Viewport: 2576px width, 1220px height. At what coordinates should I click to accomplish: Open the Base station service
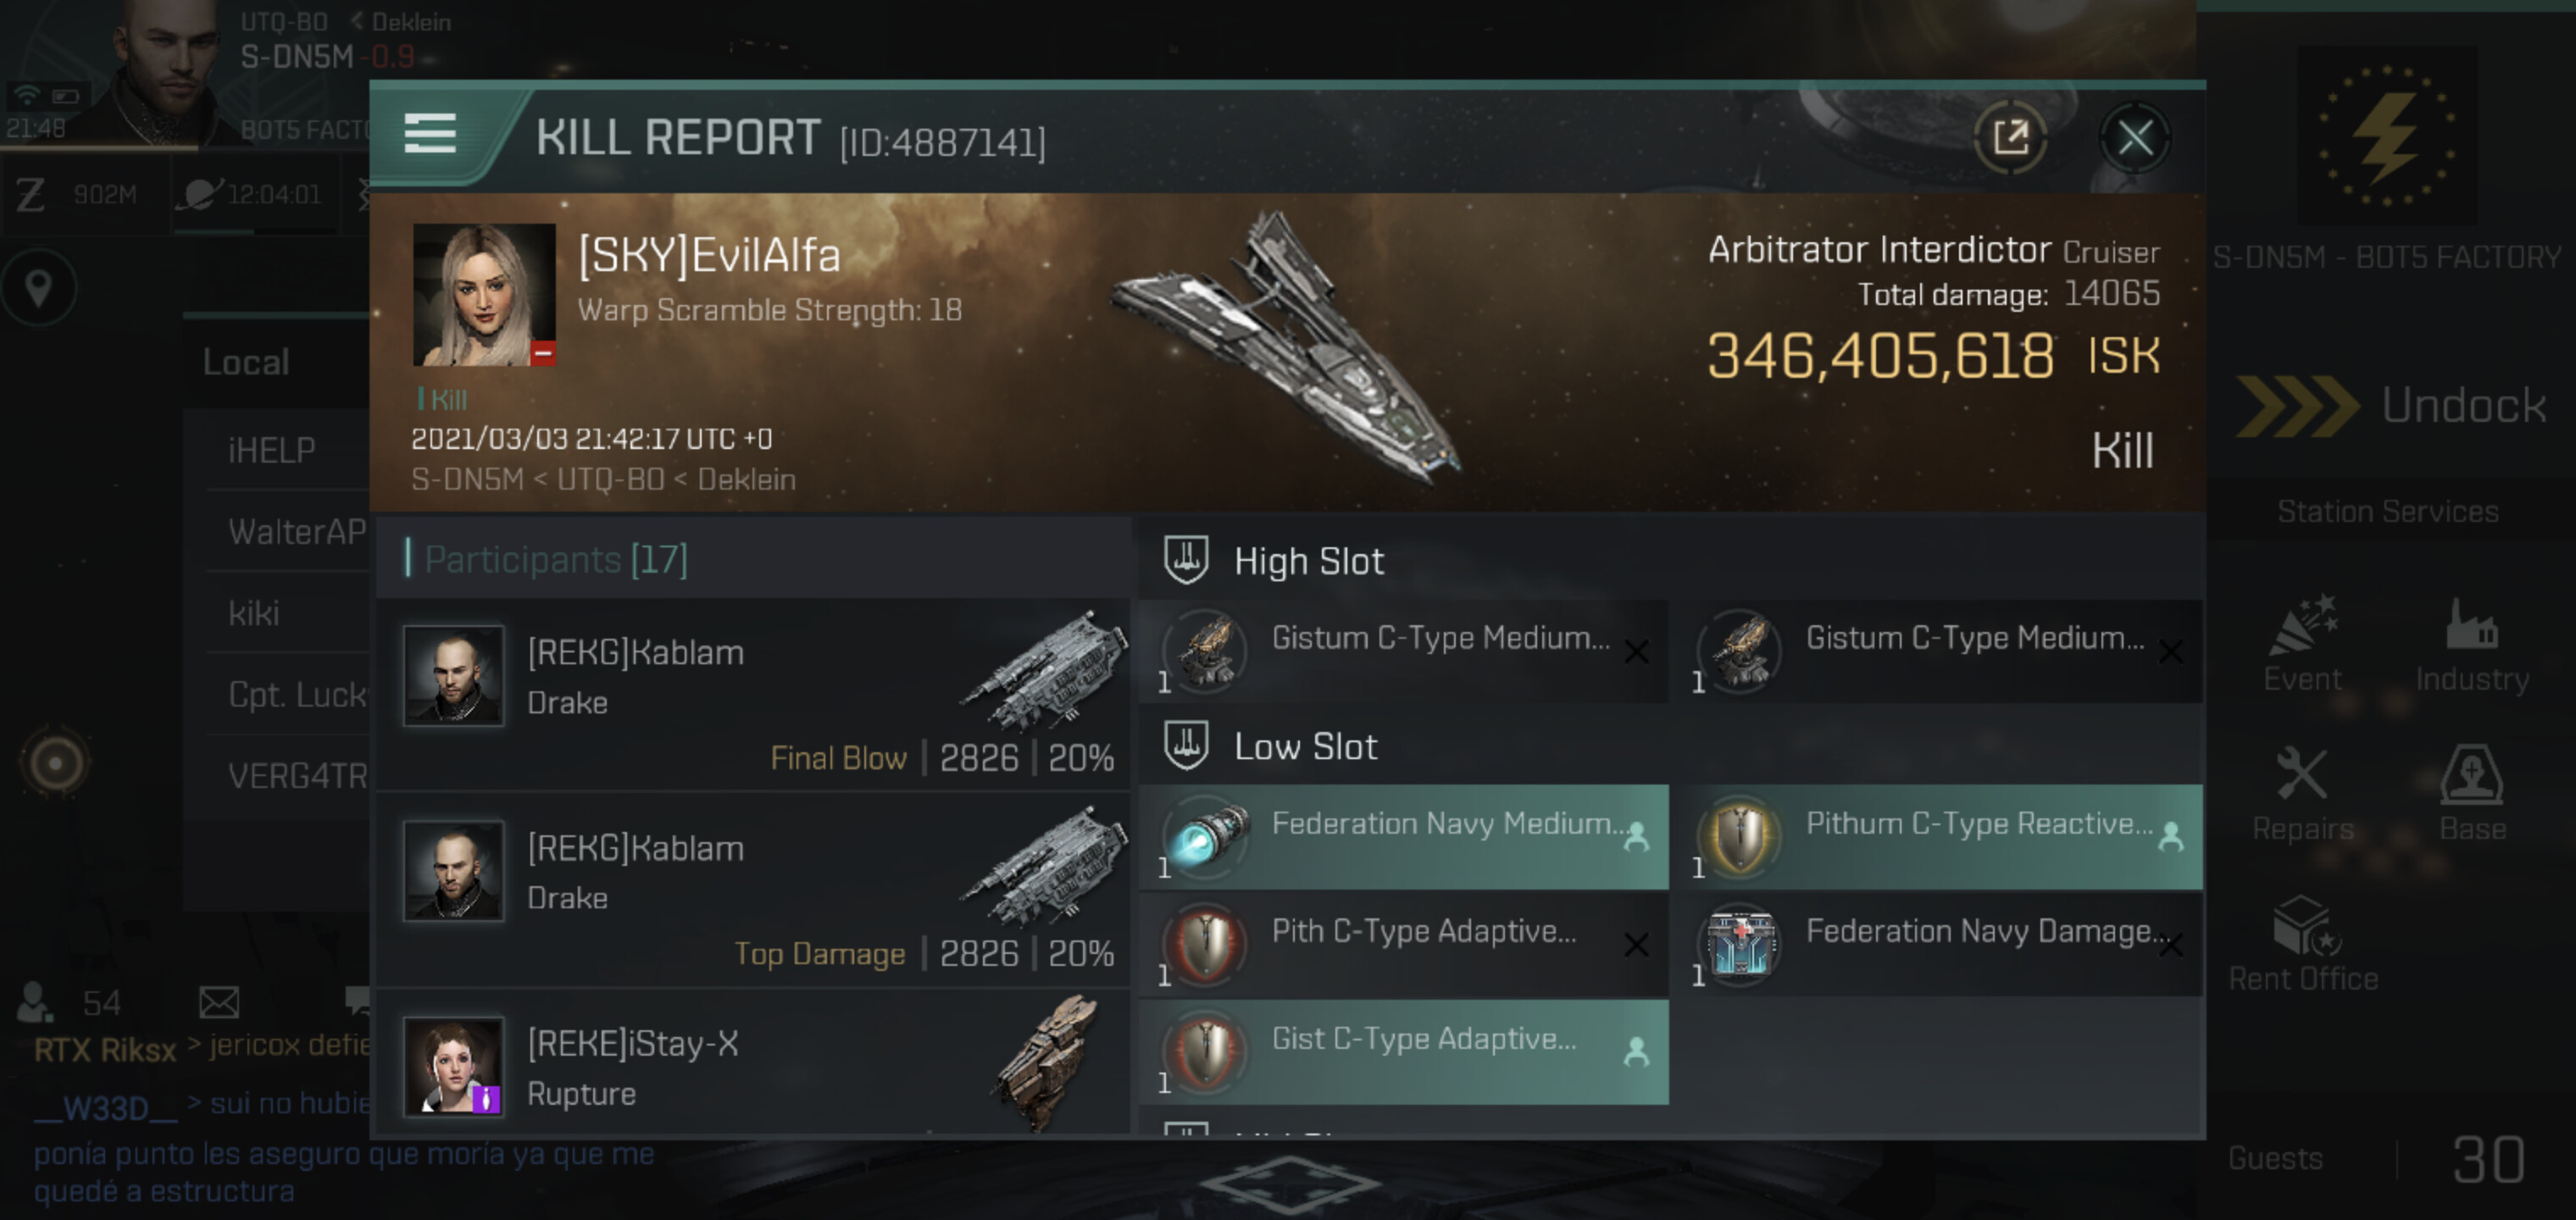2472,793
